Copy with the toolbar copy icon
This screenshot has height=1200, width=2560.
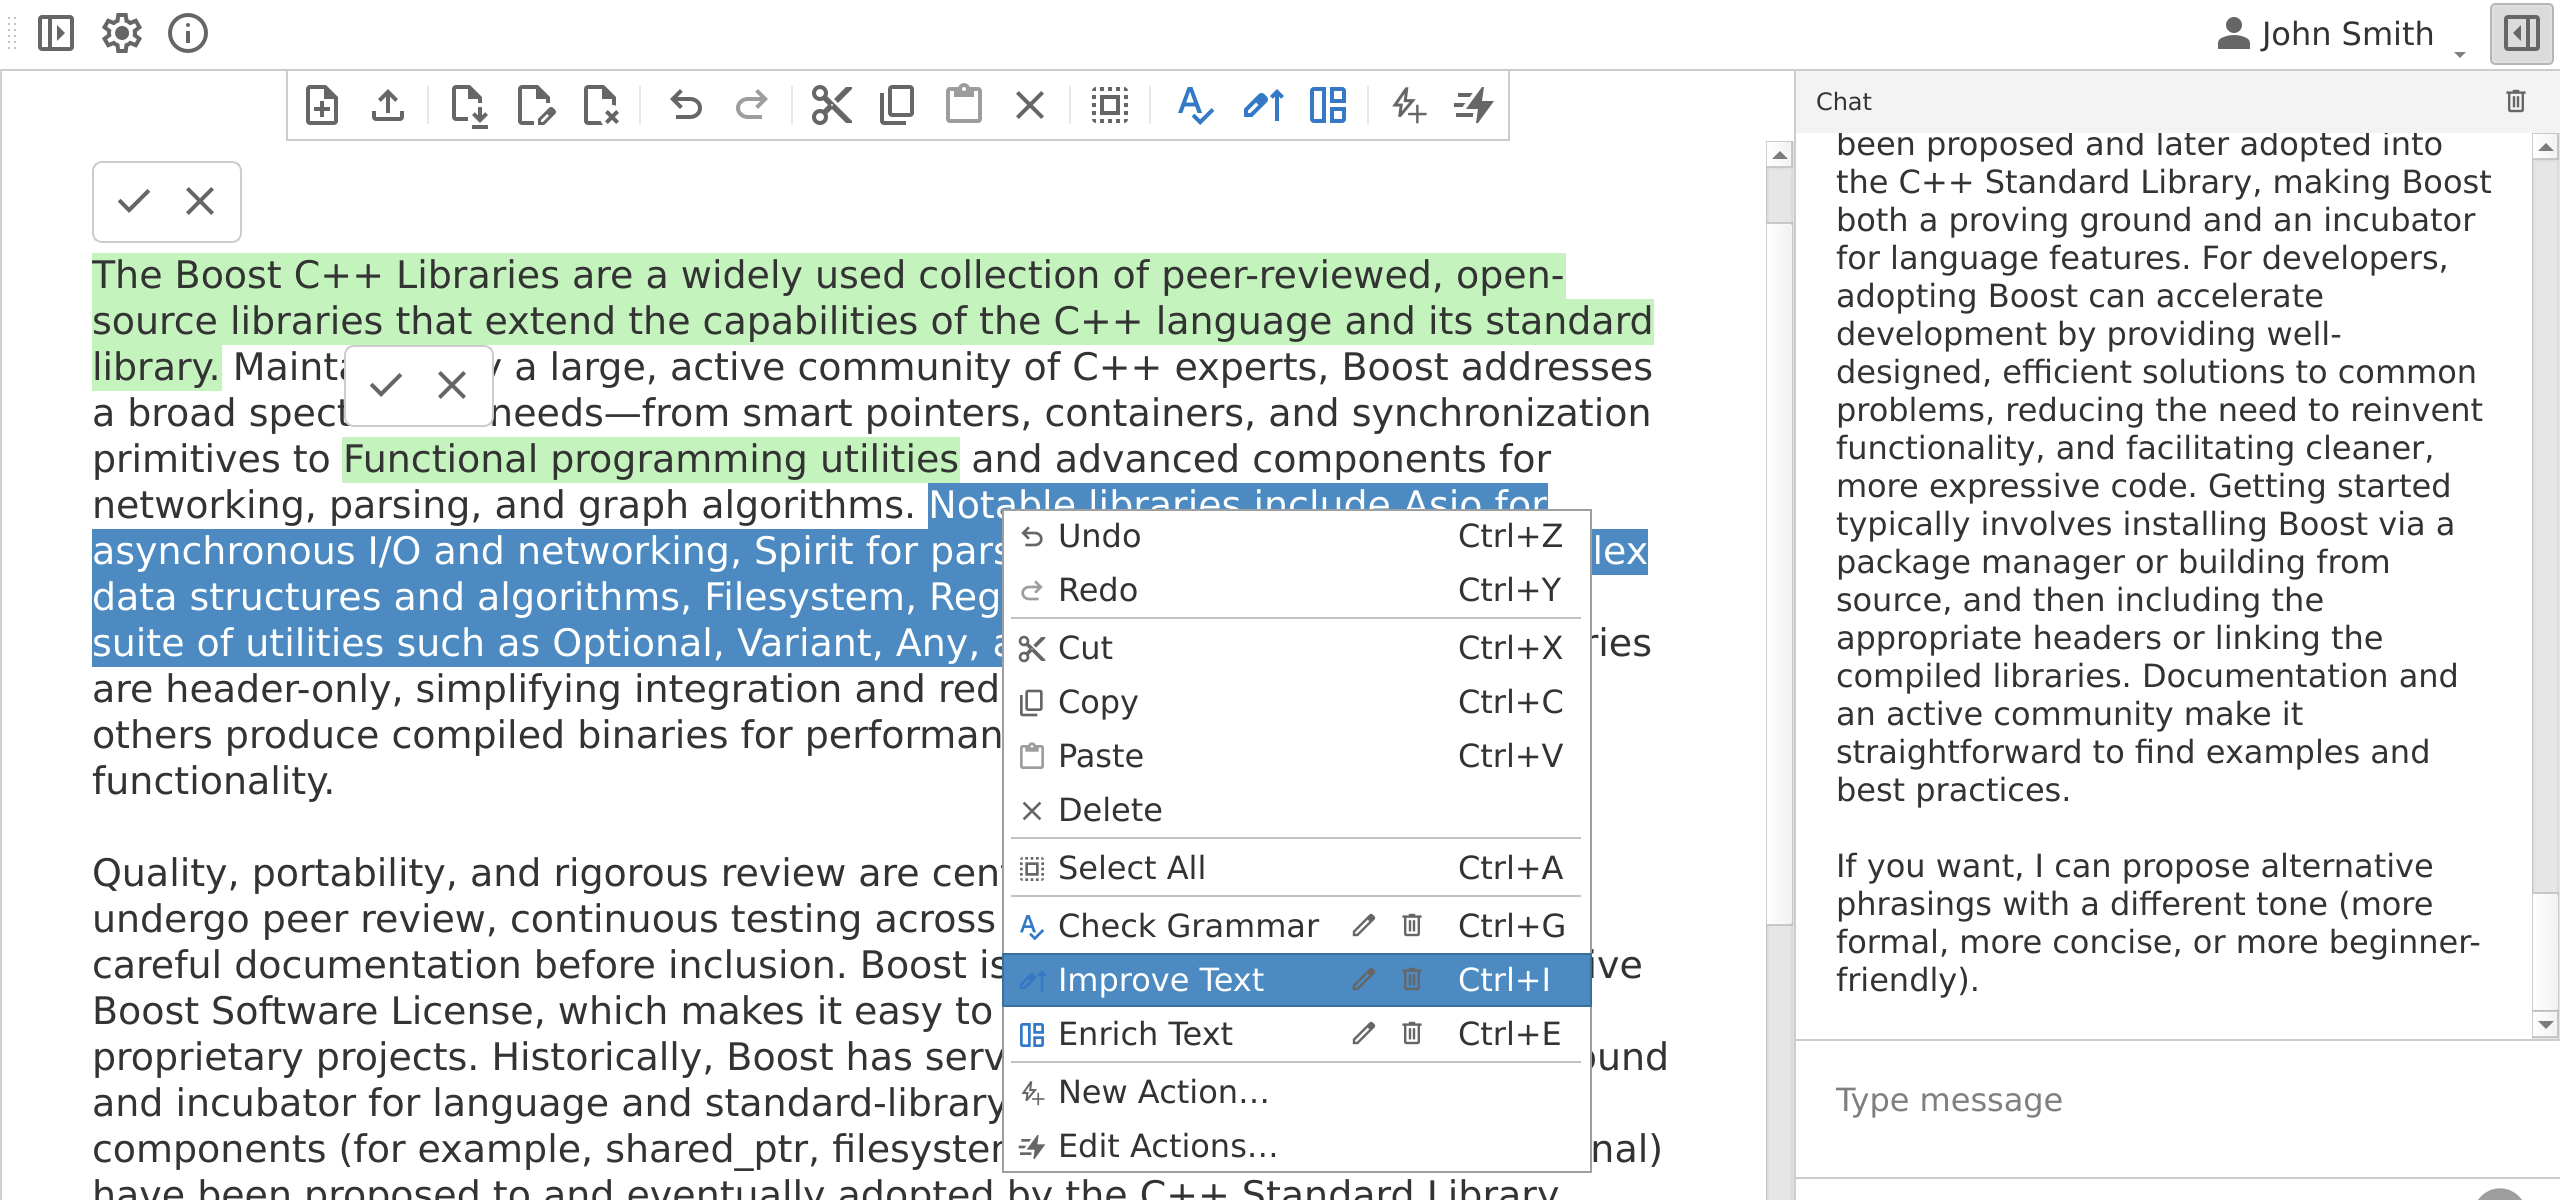897,105
